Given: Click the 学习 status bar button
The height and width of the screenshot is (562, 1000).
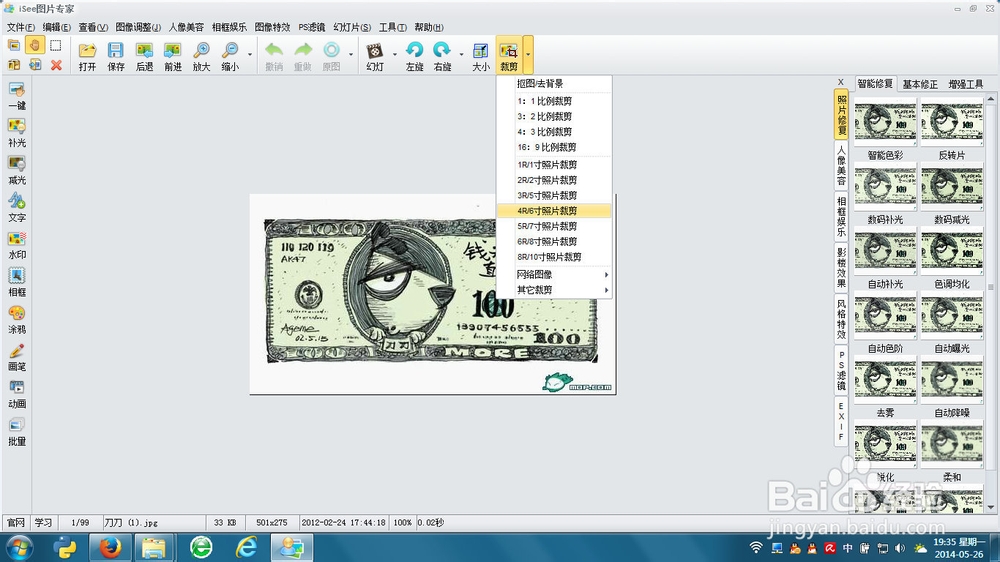Looking at the screenshot, I should [x=43, y=522].
